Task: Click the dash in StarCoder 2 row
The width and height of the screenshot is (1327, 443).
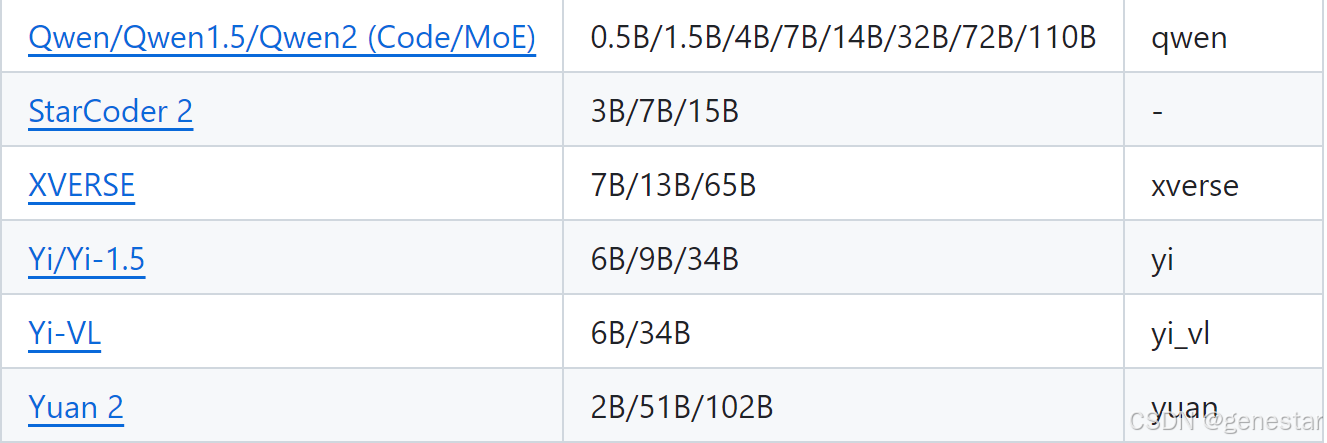Action: pos(1157,112)
